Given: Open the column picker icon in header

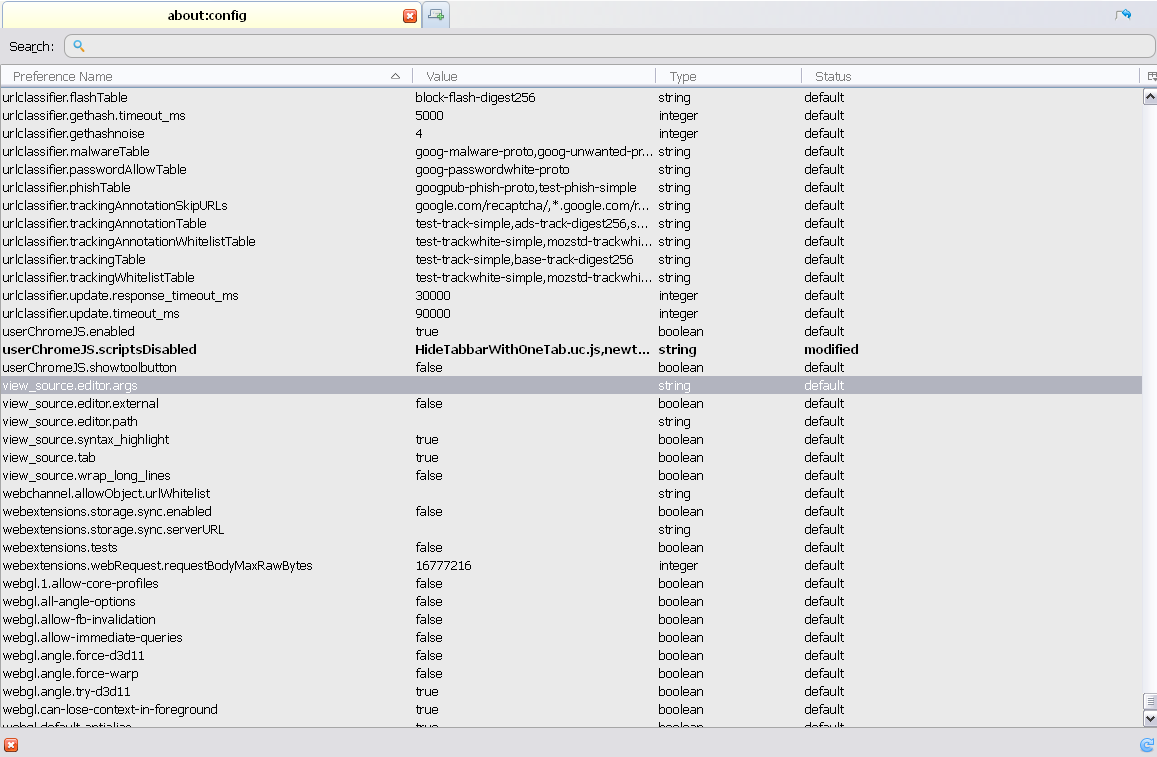Looking at the screenshot, I should (x=1150, y=76).
